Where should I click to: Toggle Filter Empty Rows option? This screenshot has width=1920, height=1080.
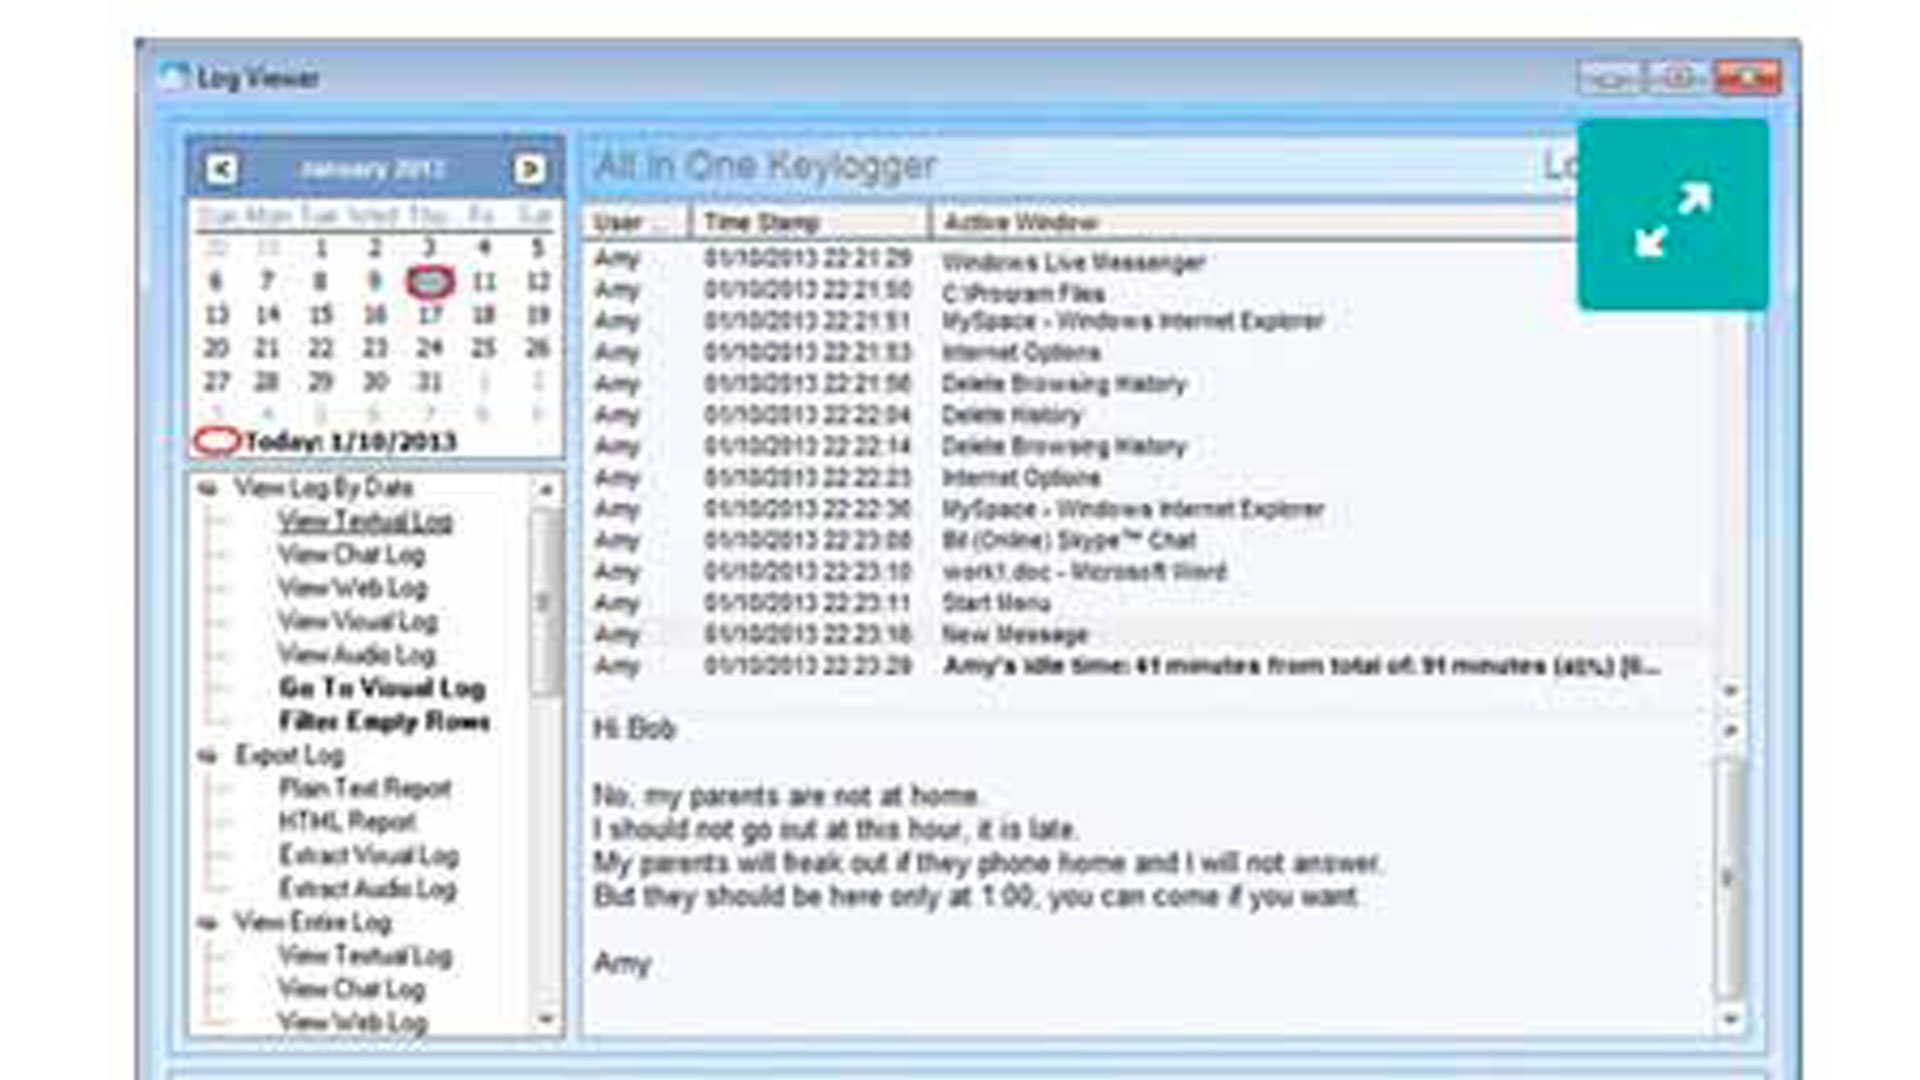point(384,722)
